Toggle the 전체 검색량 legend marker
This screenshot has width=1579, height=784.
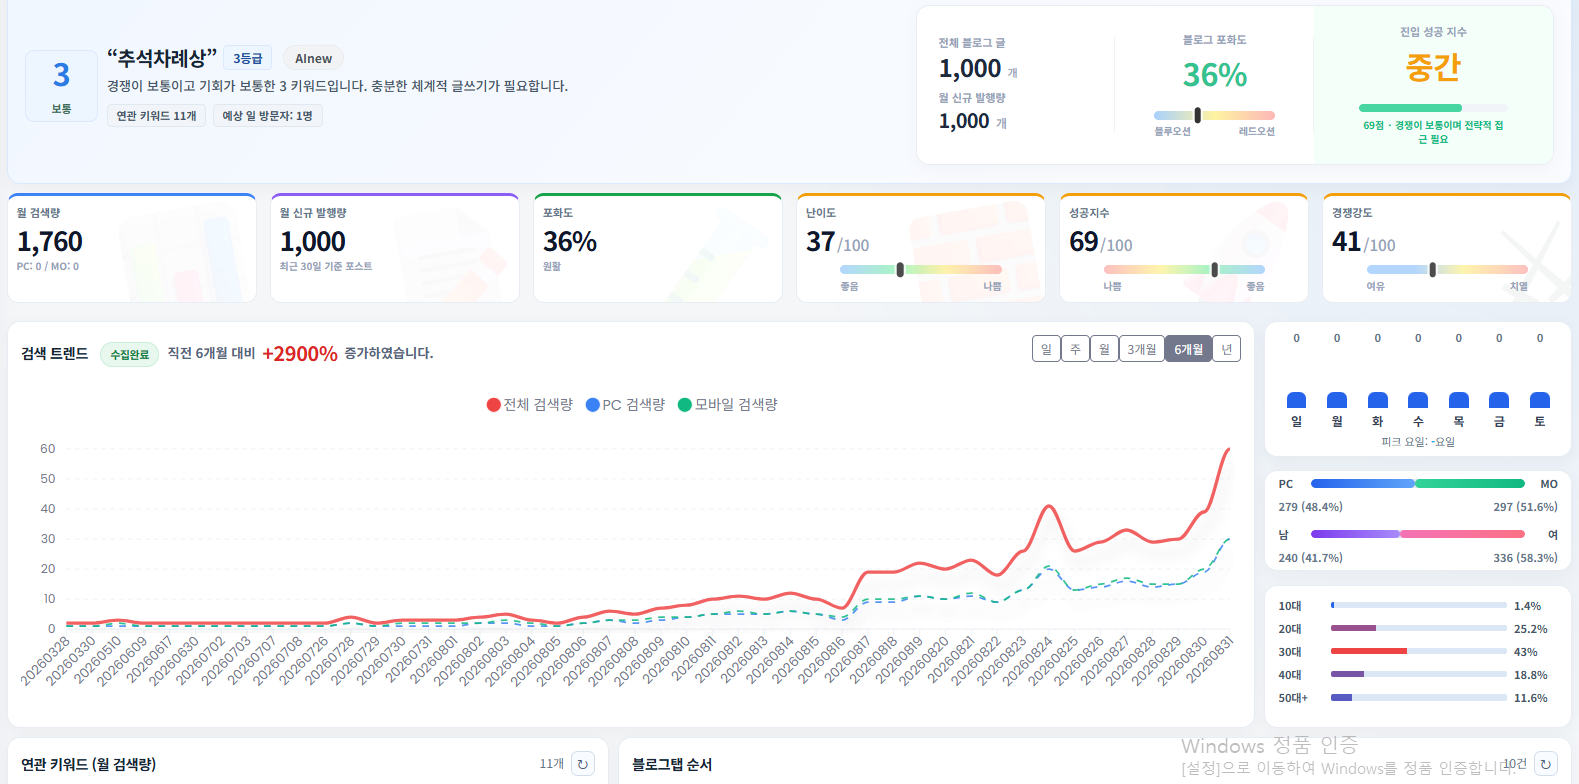493,405
